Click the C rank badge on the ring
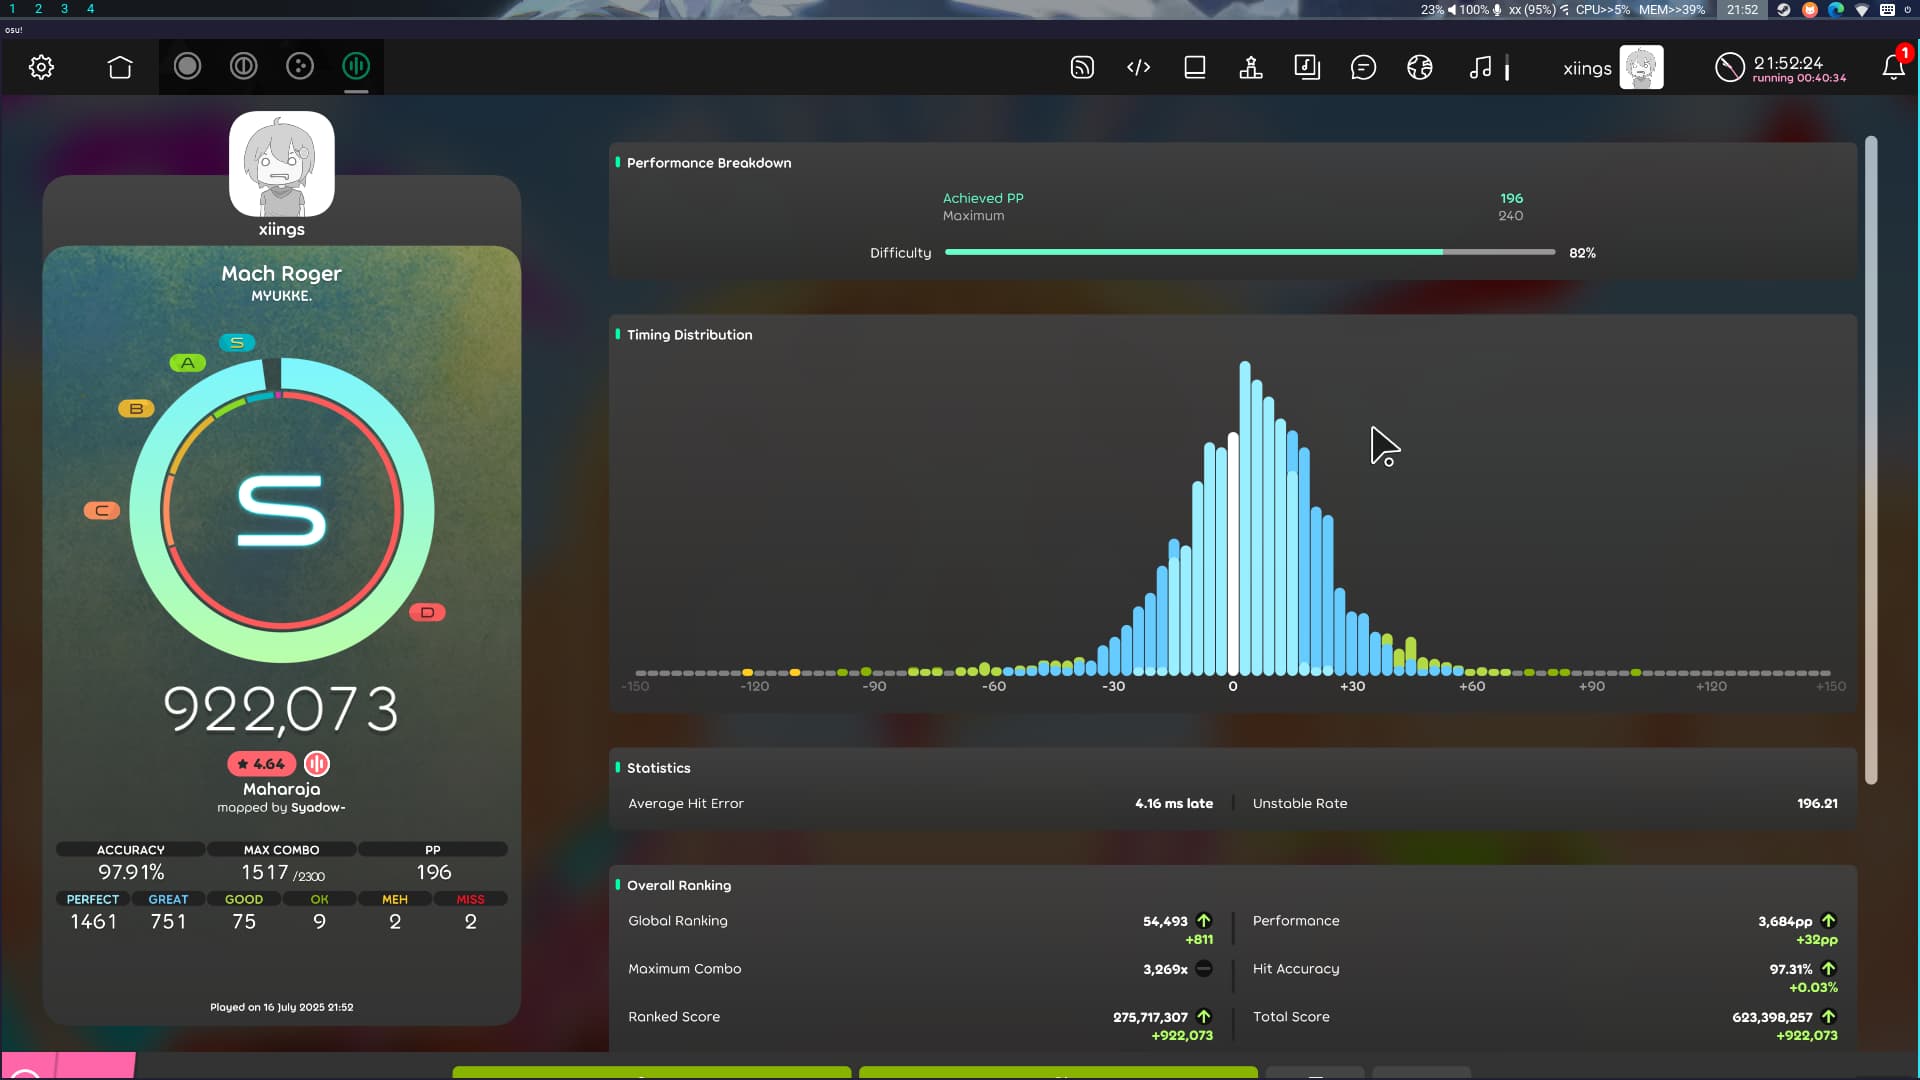The width and height of the screenshot is (1920, 1080). [102, 510]
